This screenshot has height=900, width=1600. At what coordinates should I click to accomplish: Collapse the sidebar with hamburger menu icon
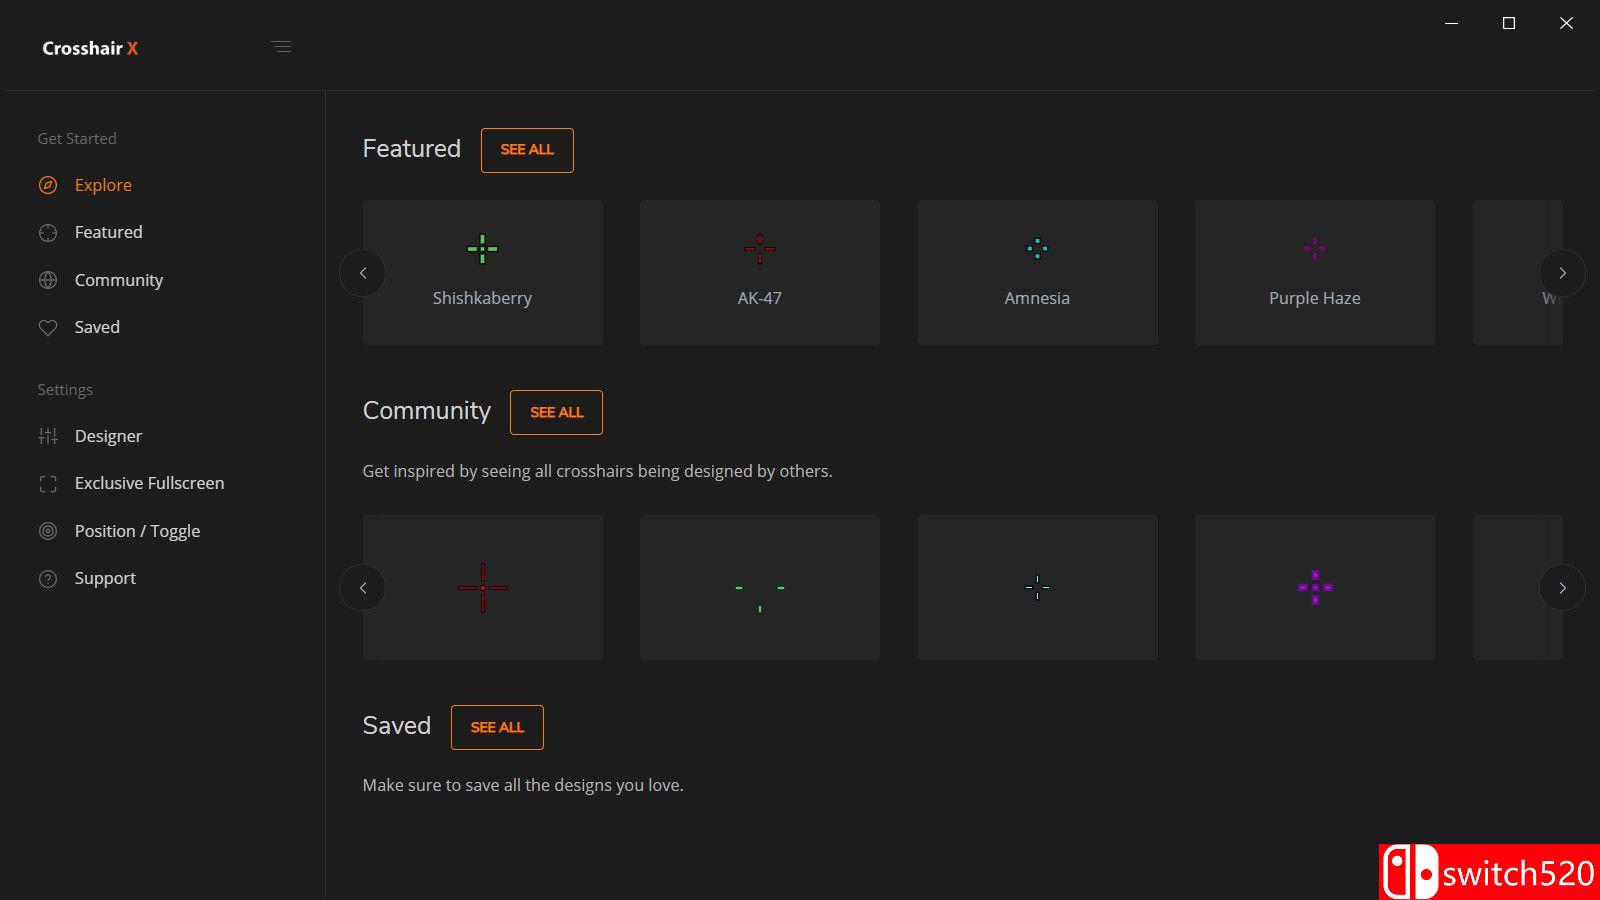[x=281, y=47]
